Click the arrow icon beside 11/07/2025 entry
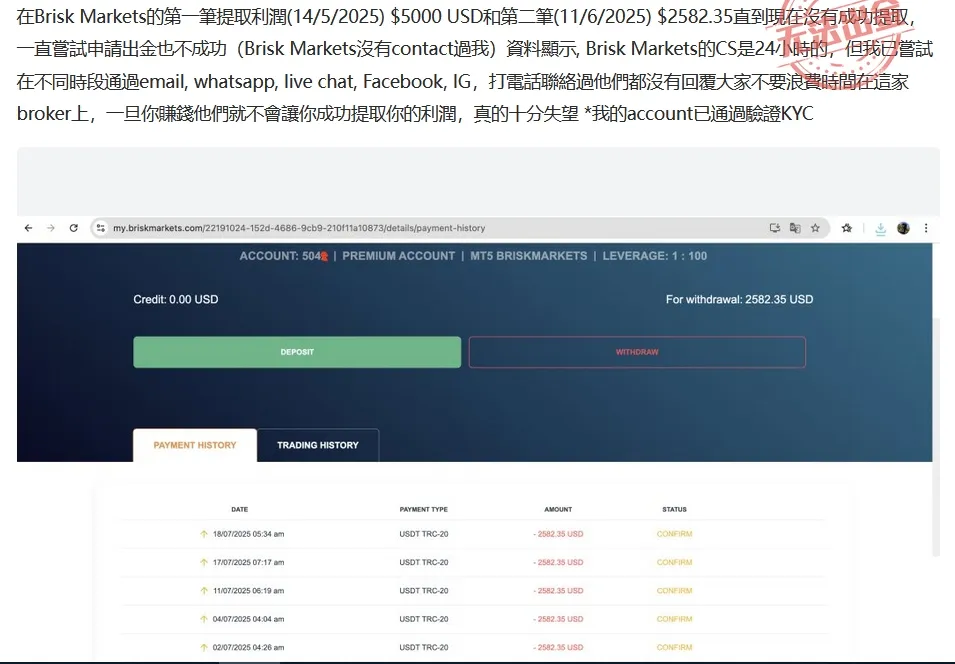955x664 pixels. (x=204, y=591)
